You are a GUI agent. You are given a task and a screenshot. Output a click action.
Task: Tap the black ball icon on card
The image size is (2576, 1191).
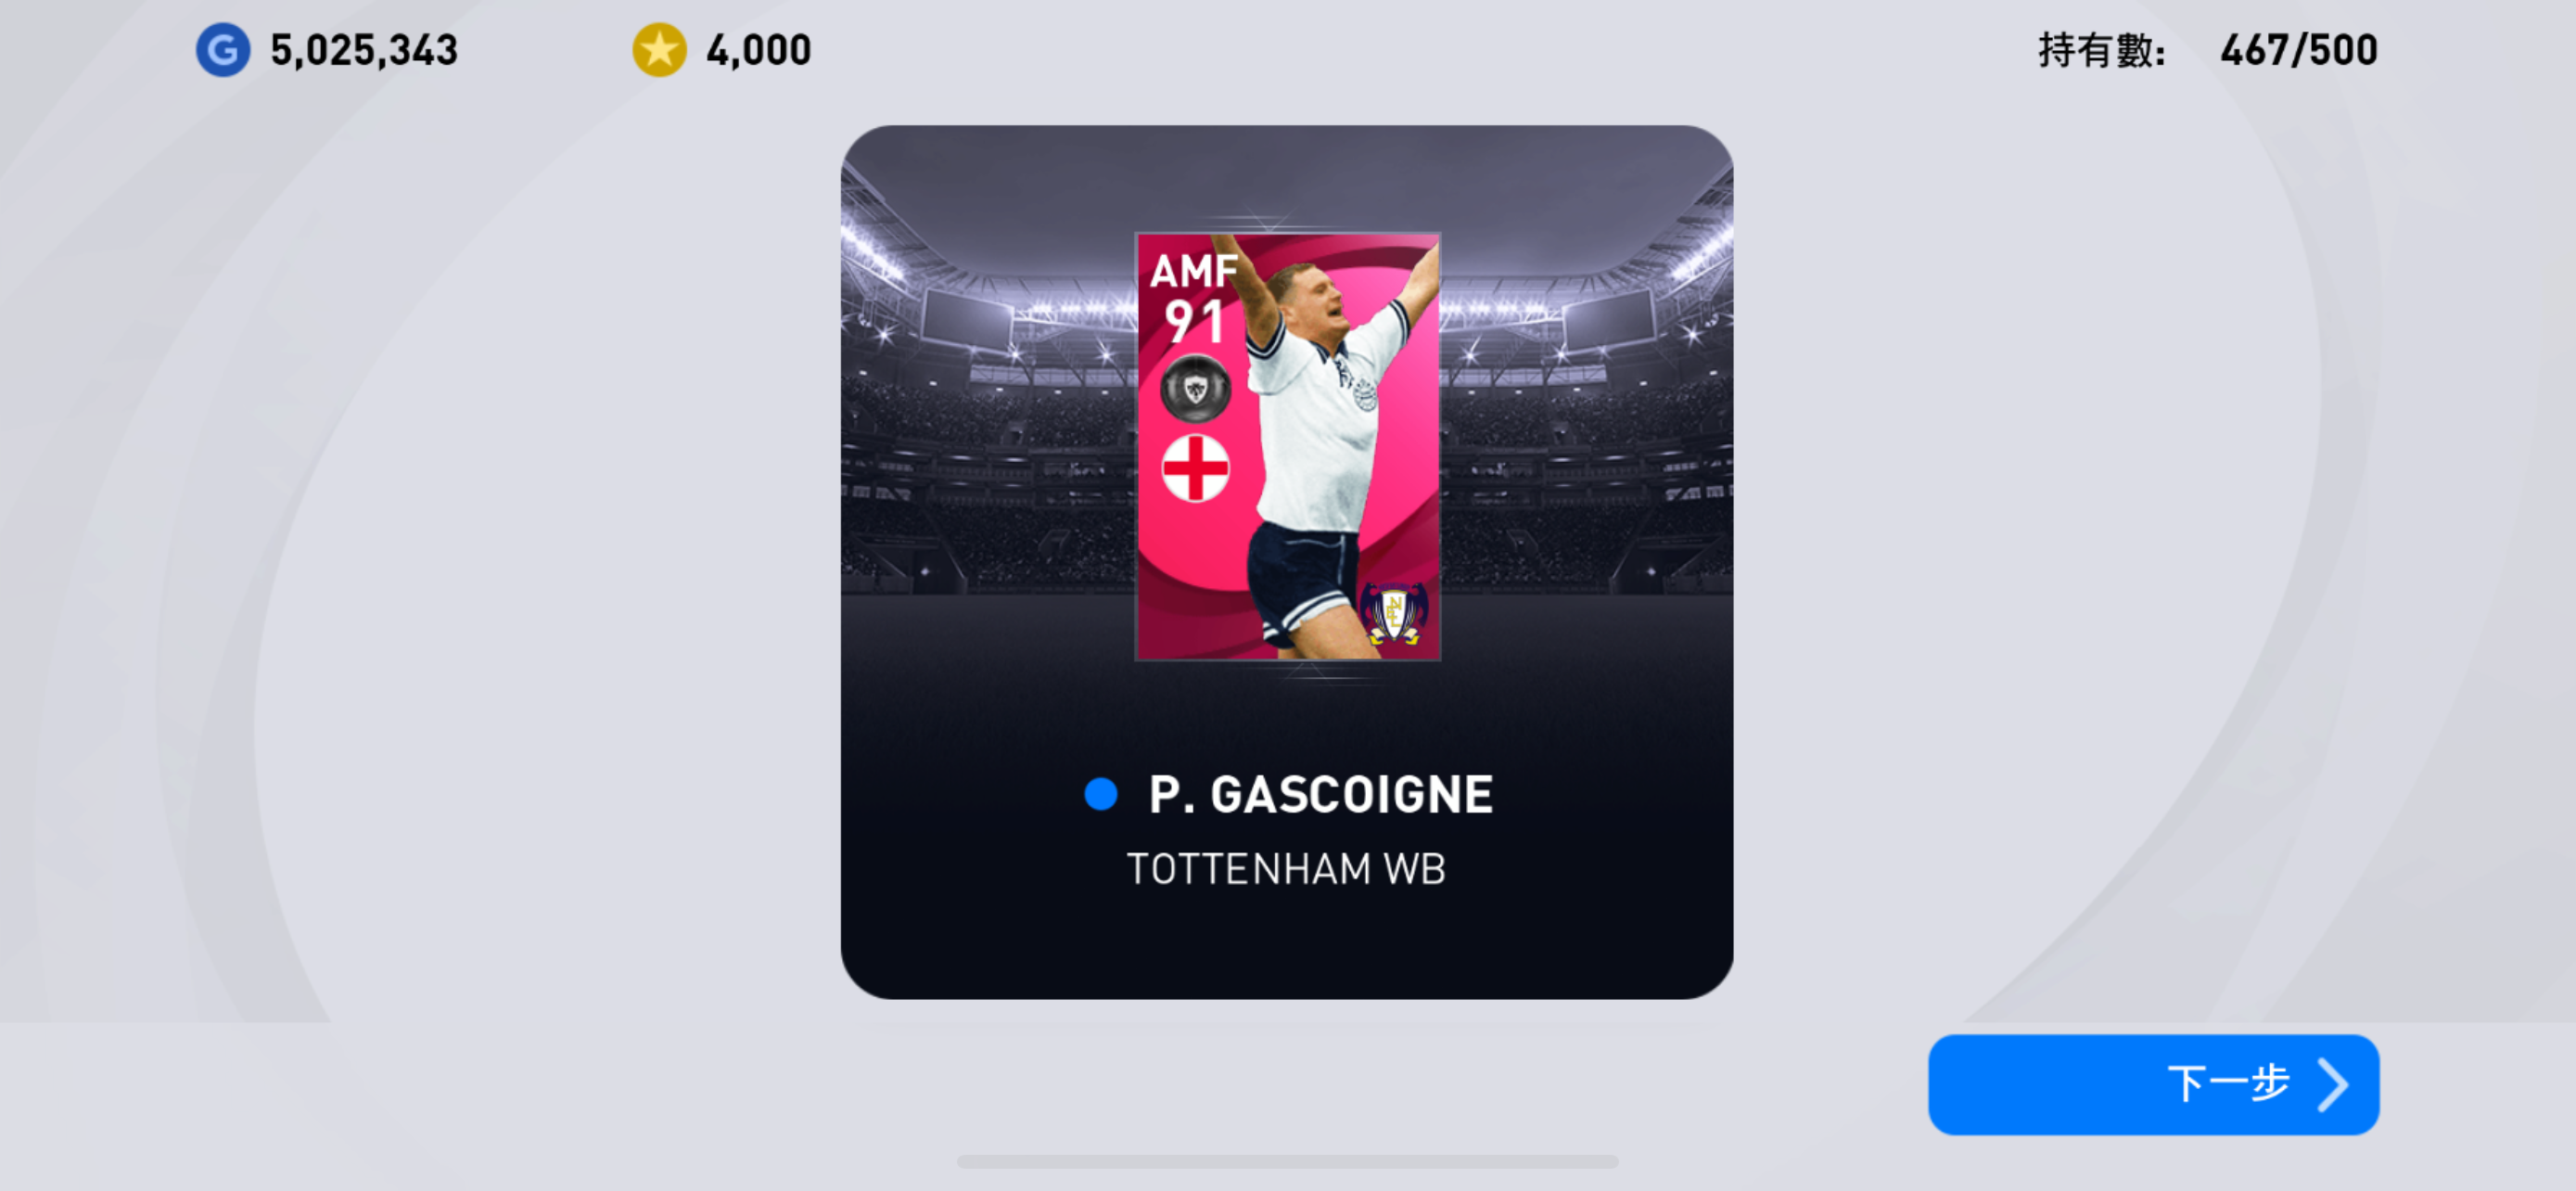tap(1195, 388)
